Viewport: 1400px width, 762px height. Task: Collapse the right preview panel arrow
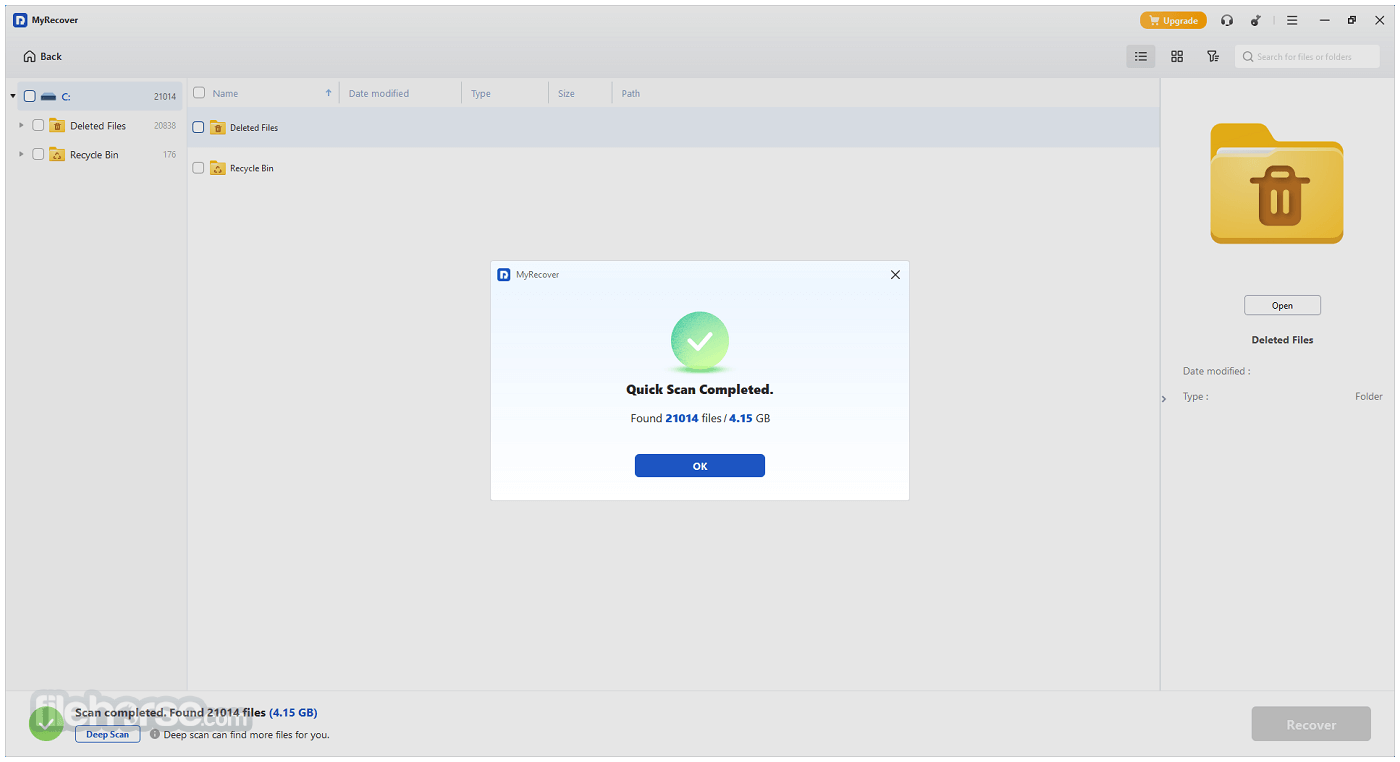click(1164, 399)
